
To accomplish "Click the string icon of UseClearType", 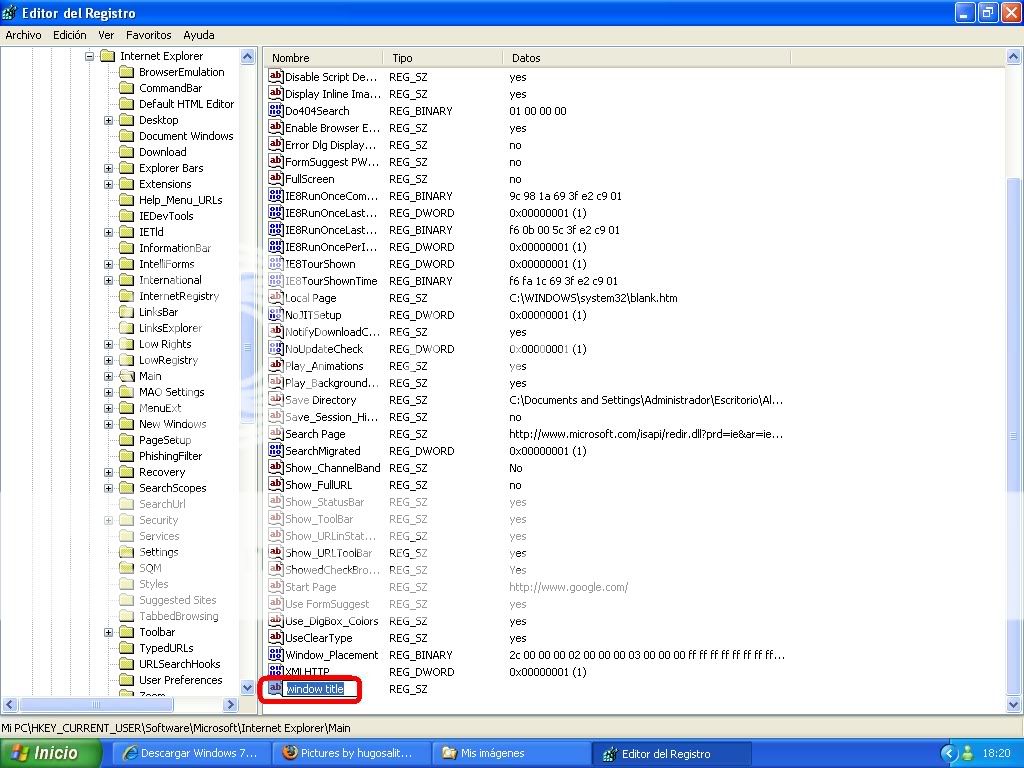I will [276, 637].
